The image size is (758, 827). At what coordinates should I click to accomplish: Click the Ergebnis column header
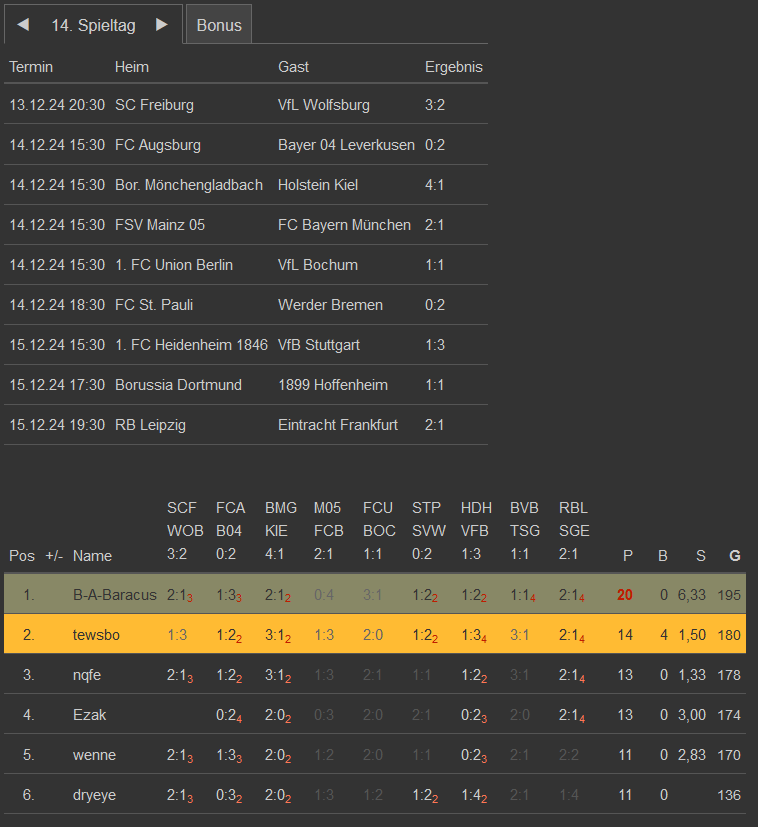[453, 67]
